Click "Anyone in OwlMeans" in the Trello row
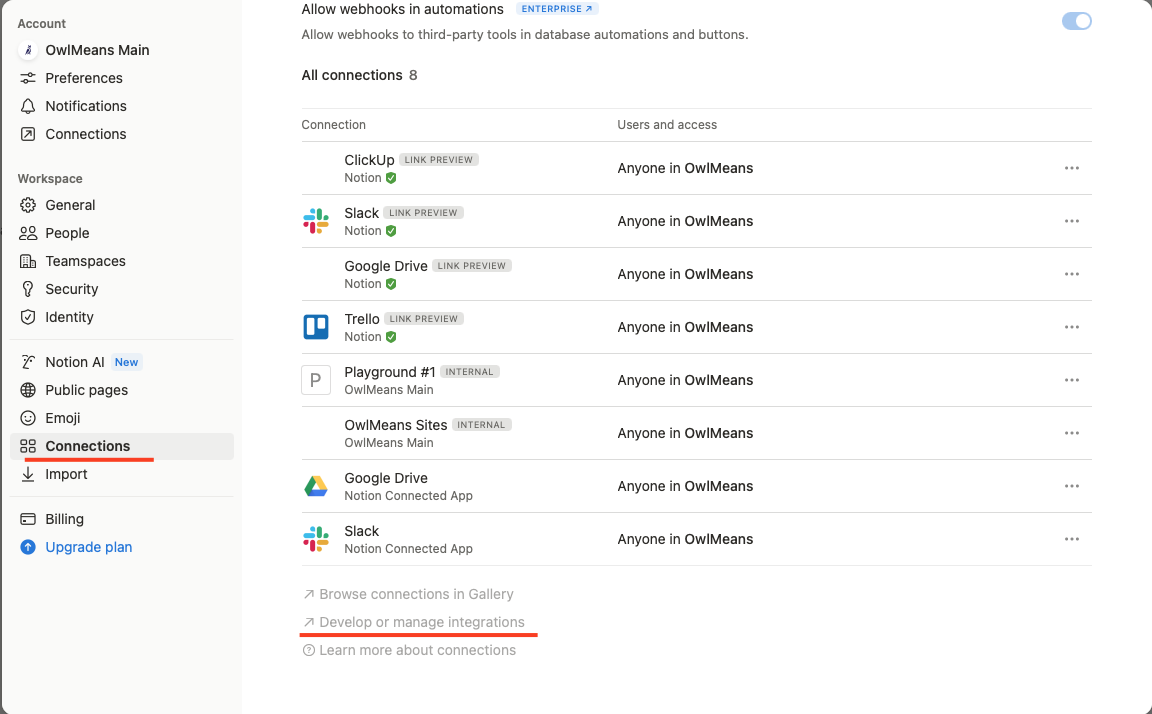1152x714 pixels. coord(685,327)
